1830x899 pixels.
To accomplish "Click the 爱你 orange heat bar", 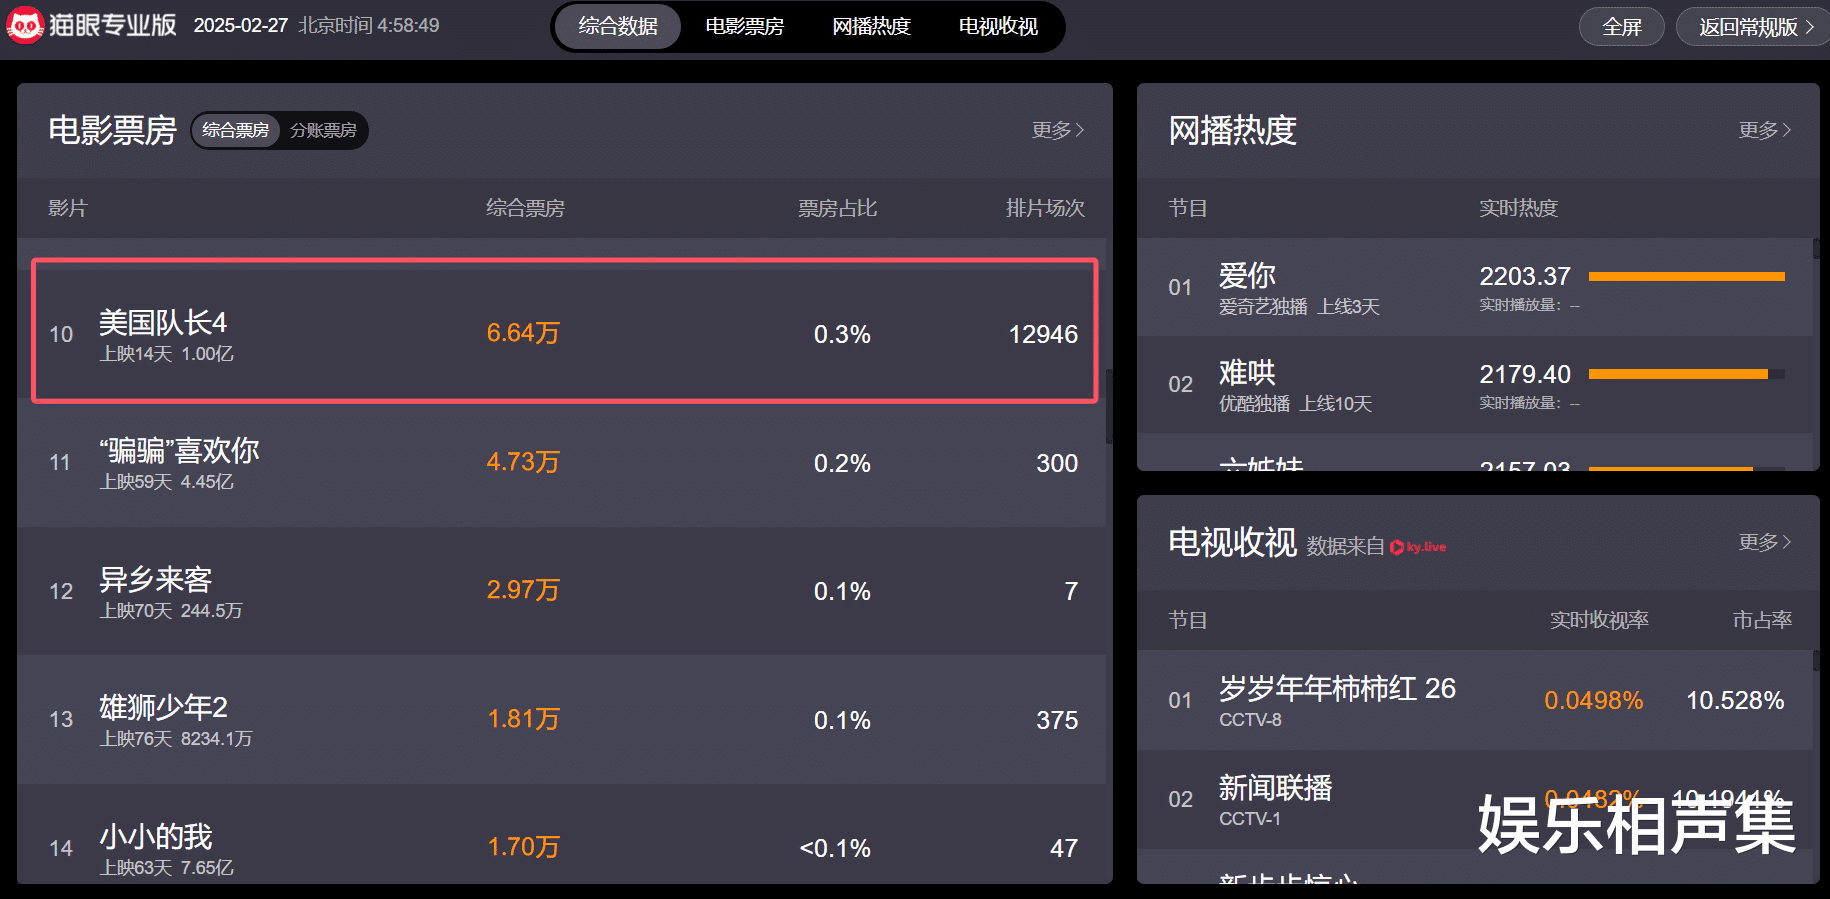I will (1687, 277).
